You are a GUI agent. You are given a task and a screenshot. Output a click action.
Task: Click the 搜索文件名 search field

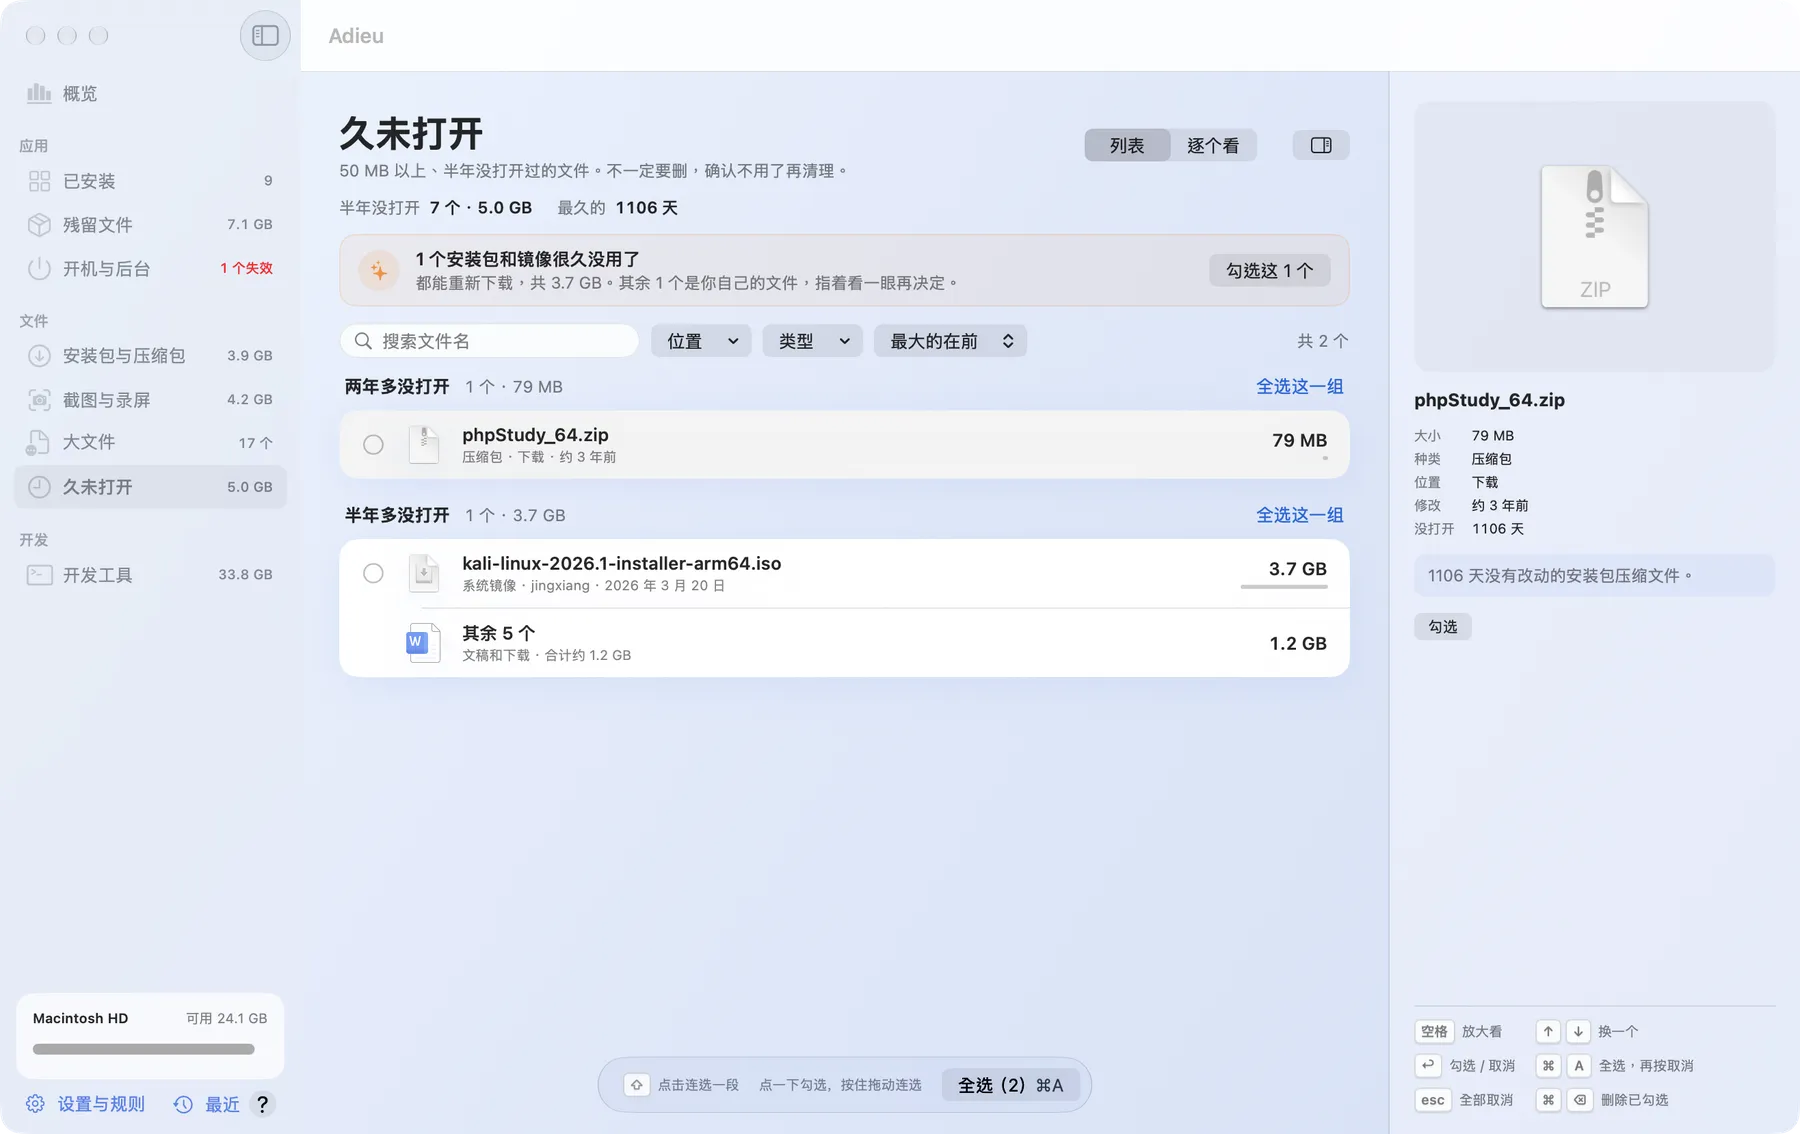tap(490, 341)
